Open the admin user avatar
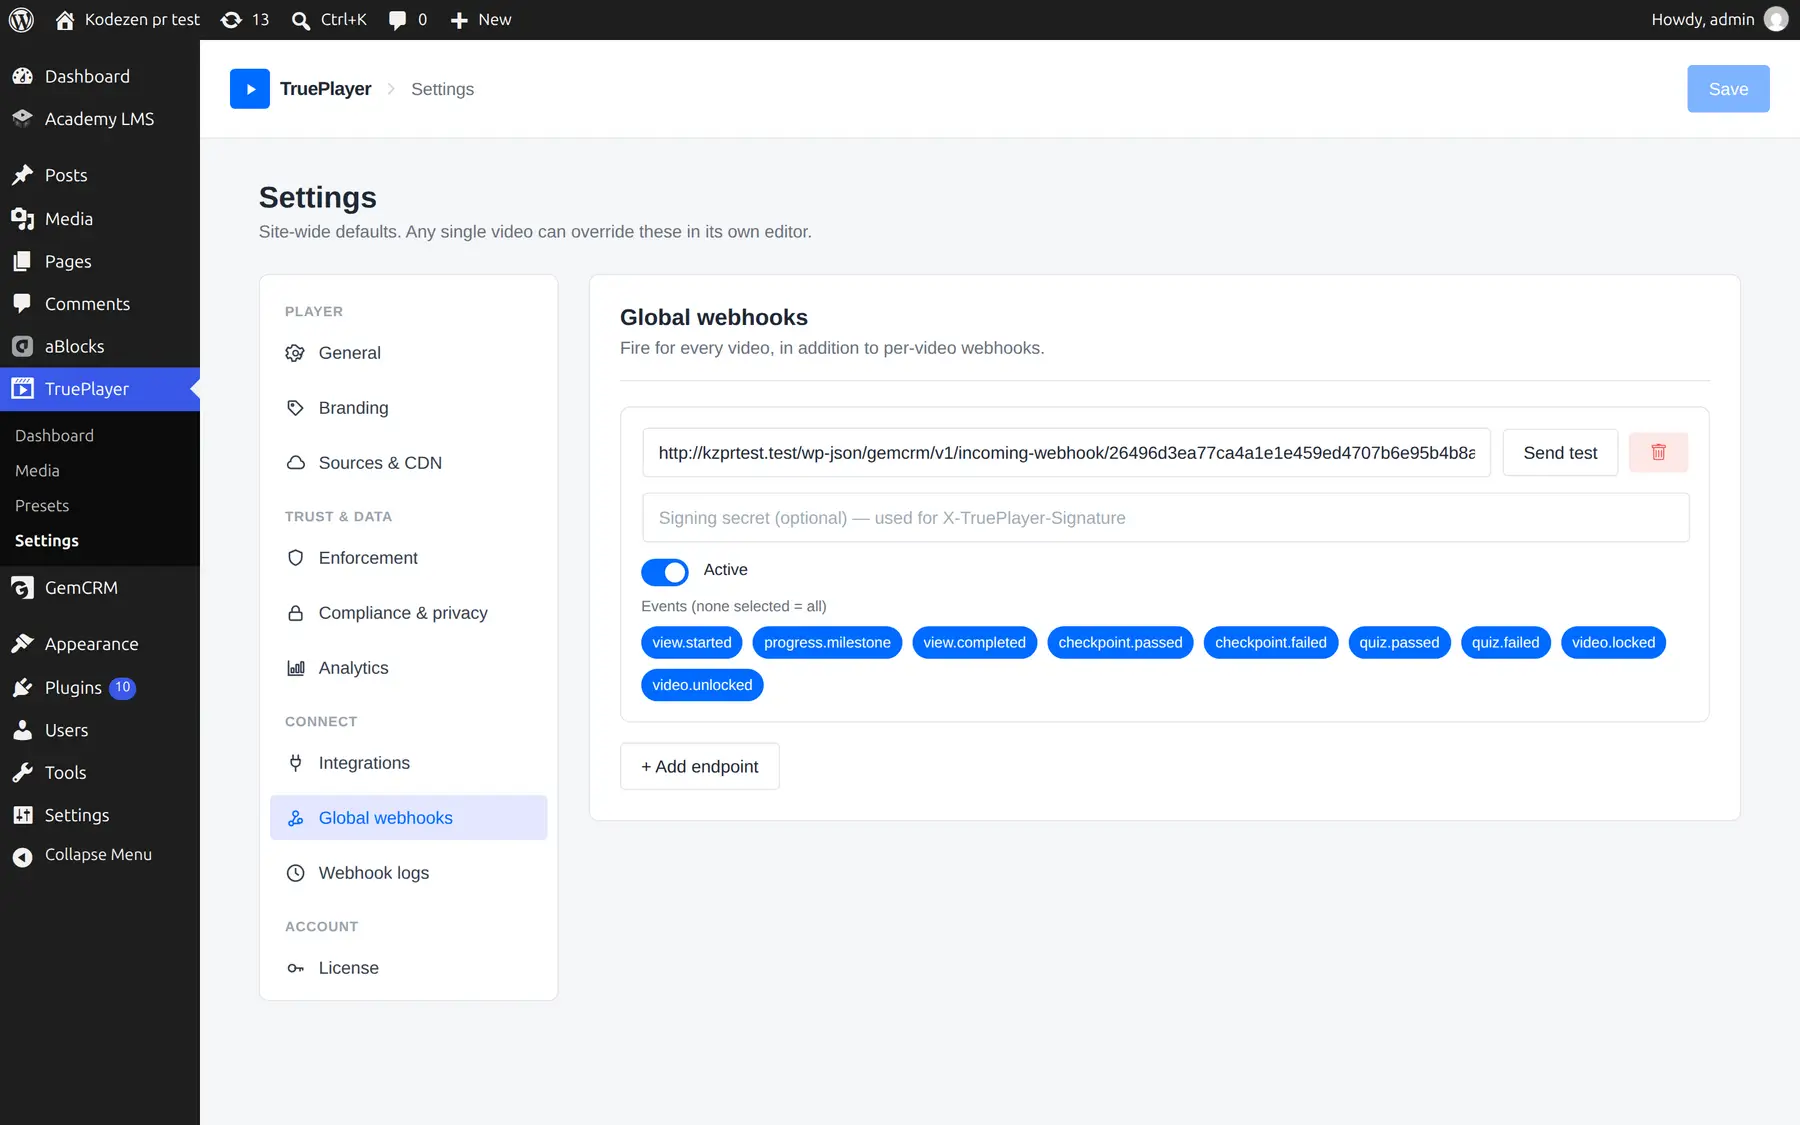This screenshot has width=1800, height=1125. pyautogui.click(x=1776, y=19)
